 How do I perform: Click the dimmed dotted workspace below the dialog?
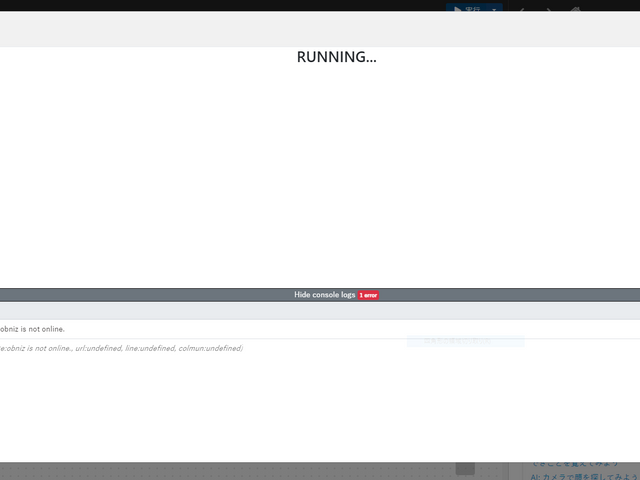click(x=250, y=471)
